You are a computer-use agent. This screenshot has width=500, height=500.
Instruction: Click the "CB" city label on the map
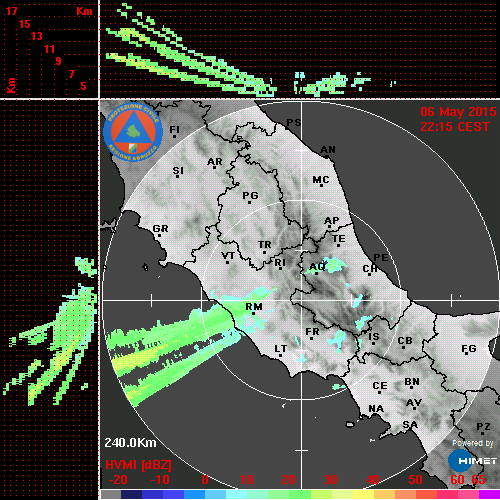coord(405,341)
